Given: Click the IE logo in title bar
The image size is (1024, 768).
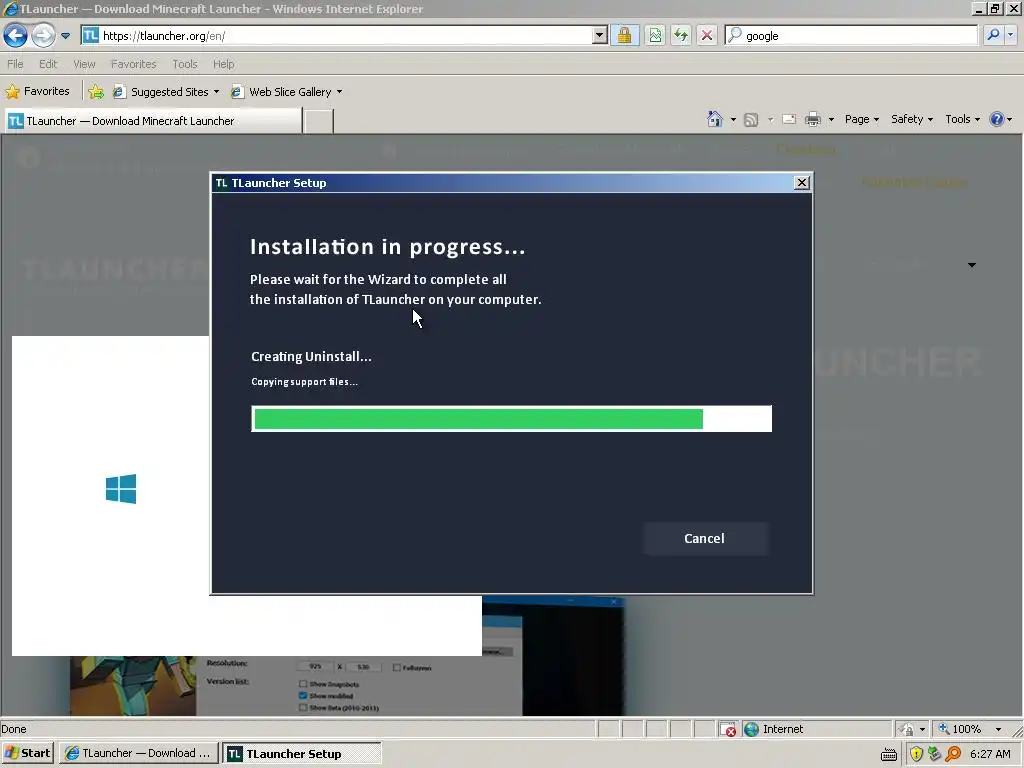Looking at the screenshot, I should pyautogui.click(x=10, y=8).
